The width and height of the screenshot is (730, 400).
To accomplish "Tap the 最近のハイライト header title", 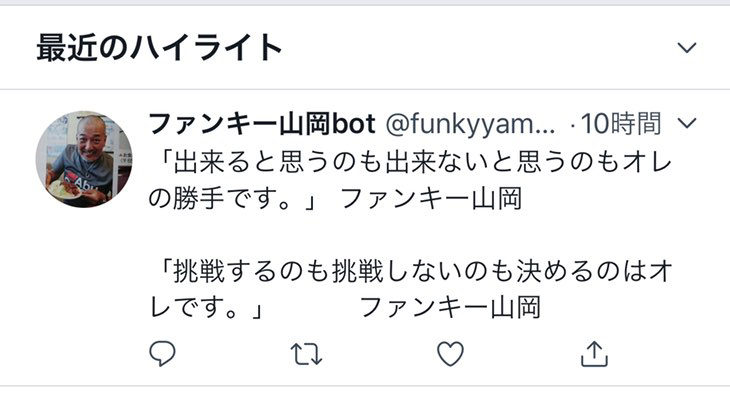I will pos(159,47).
